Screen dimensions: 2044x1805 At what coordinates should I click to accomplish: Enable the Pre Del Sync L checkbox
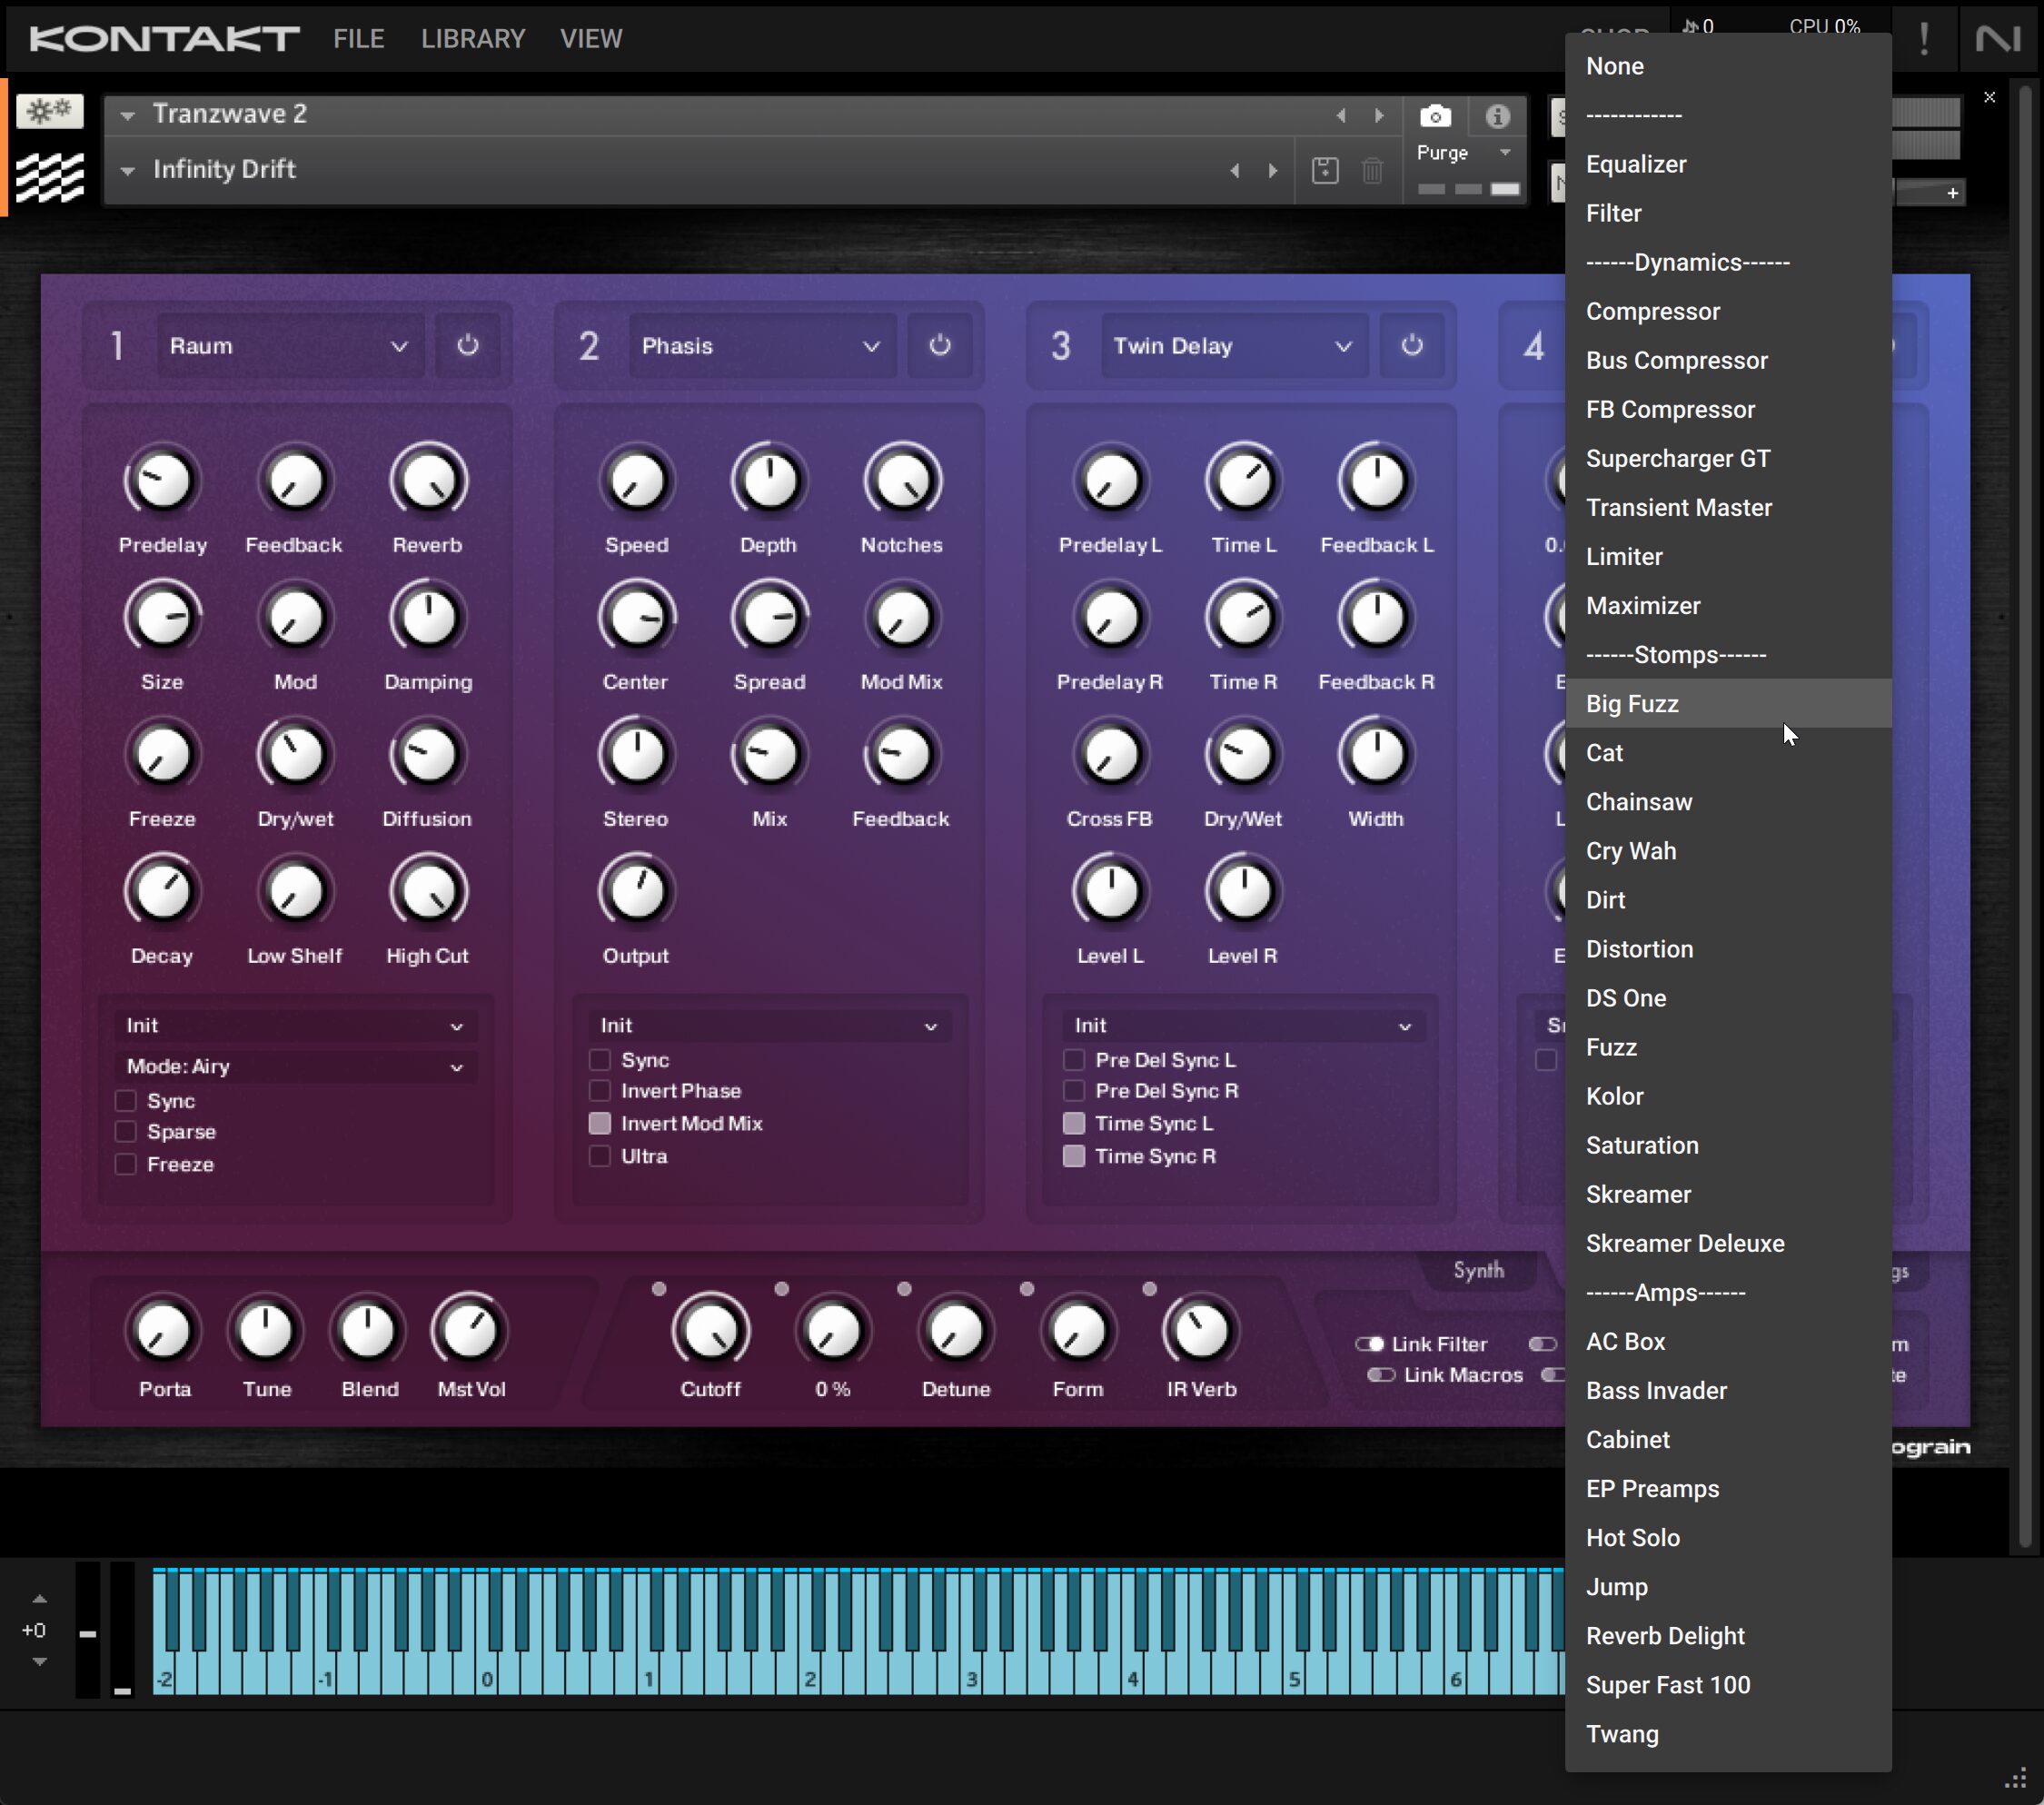(1073, 1060)
